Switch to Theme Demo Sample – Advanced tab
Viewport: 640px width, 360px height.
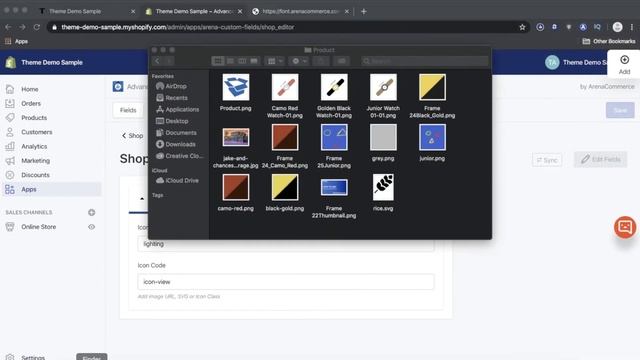pos(194,11)
